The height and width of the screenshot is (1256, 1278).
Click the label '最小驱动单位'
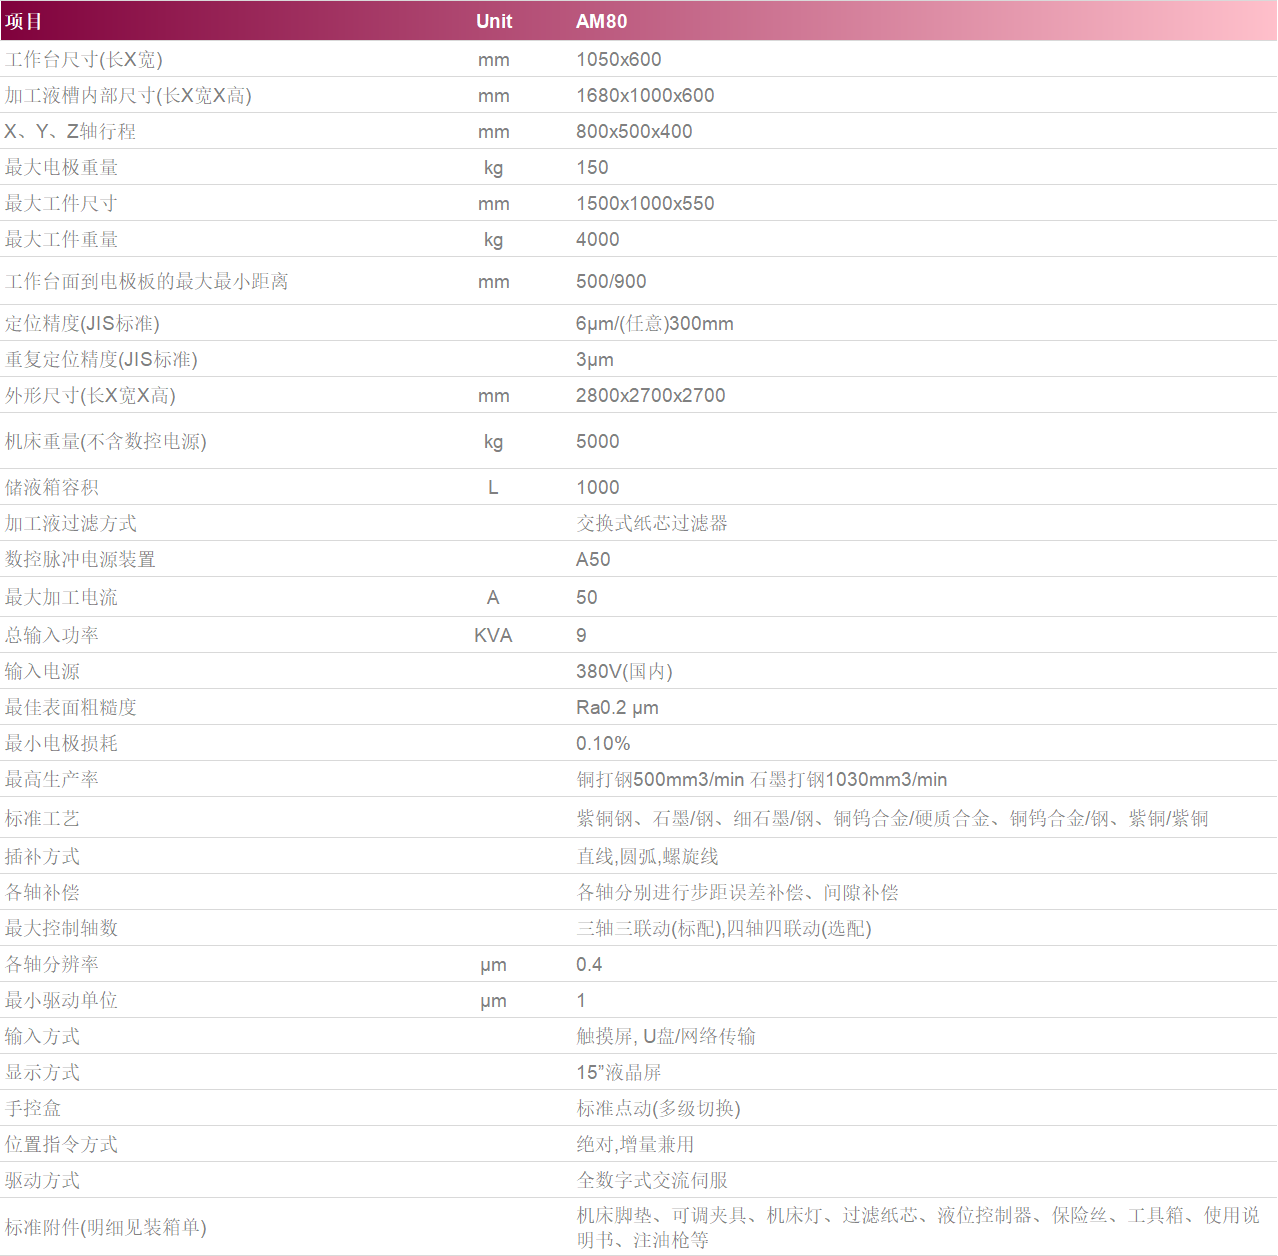(x=62, y=1000)
